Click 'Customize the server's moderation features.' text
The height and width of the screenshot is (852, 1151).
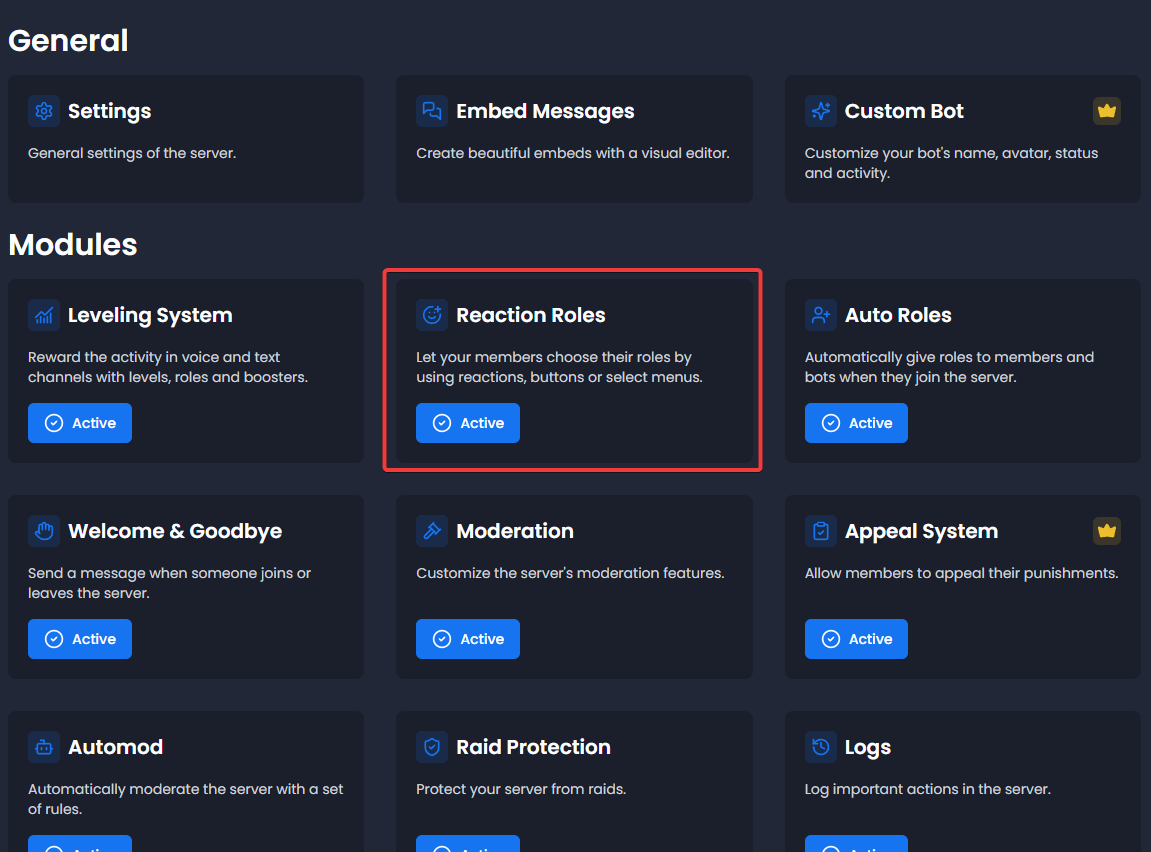570,573
